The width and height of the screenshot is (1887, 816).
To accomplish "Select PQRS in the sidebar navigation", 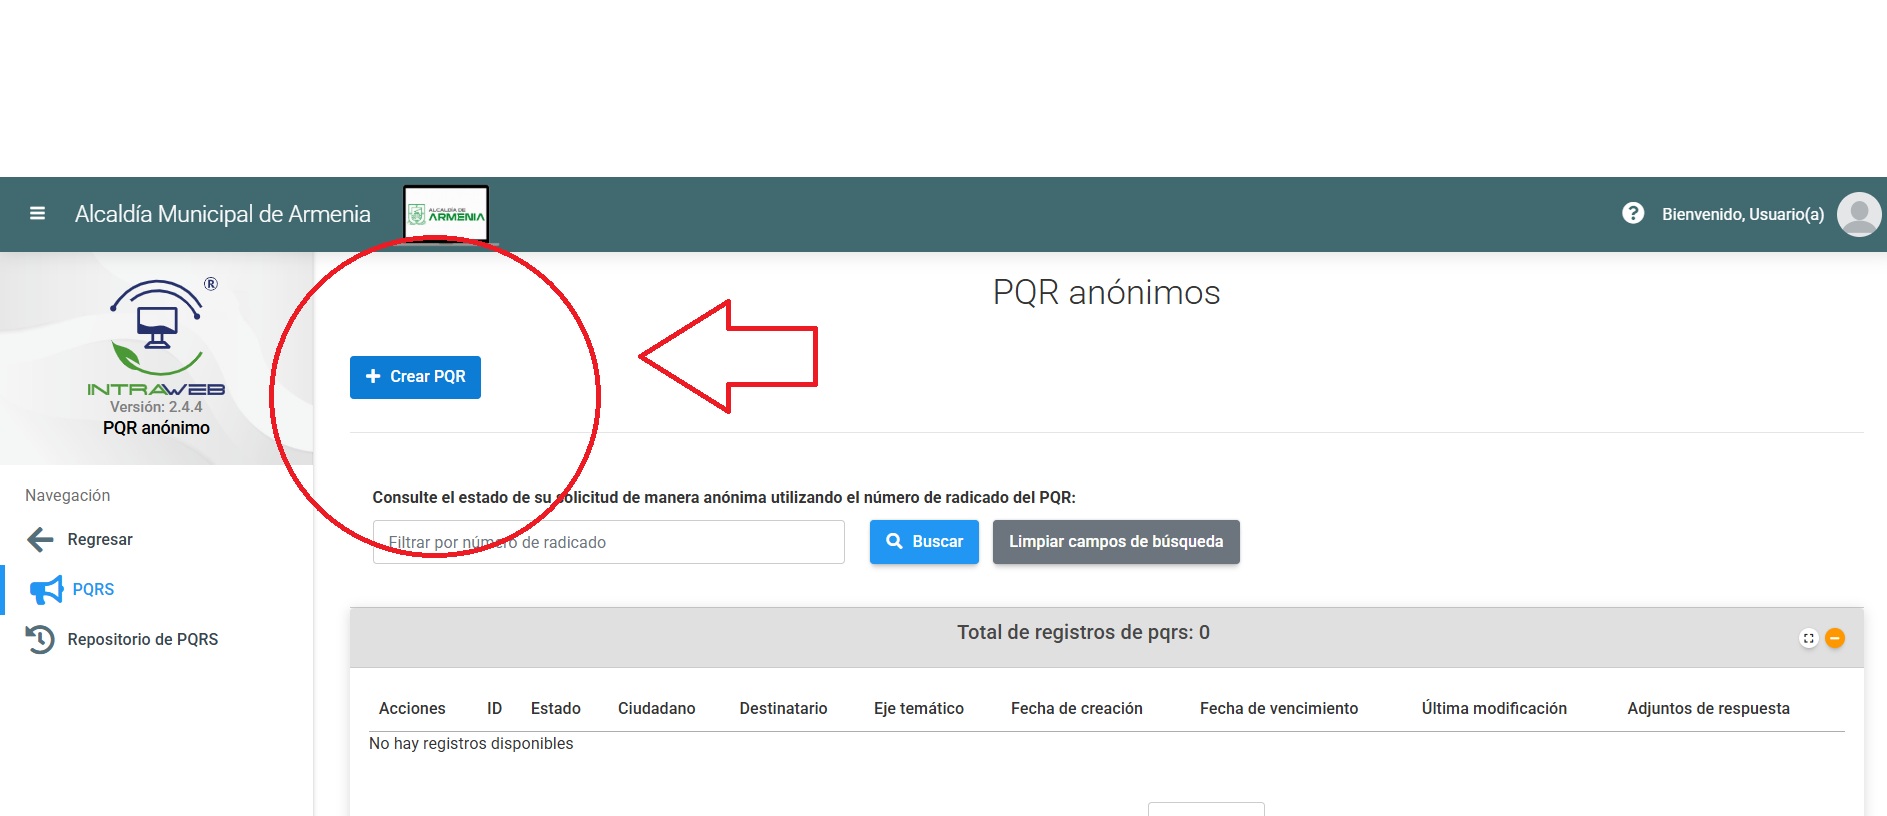I will pos(93,590).
